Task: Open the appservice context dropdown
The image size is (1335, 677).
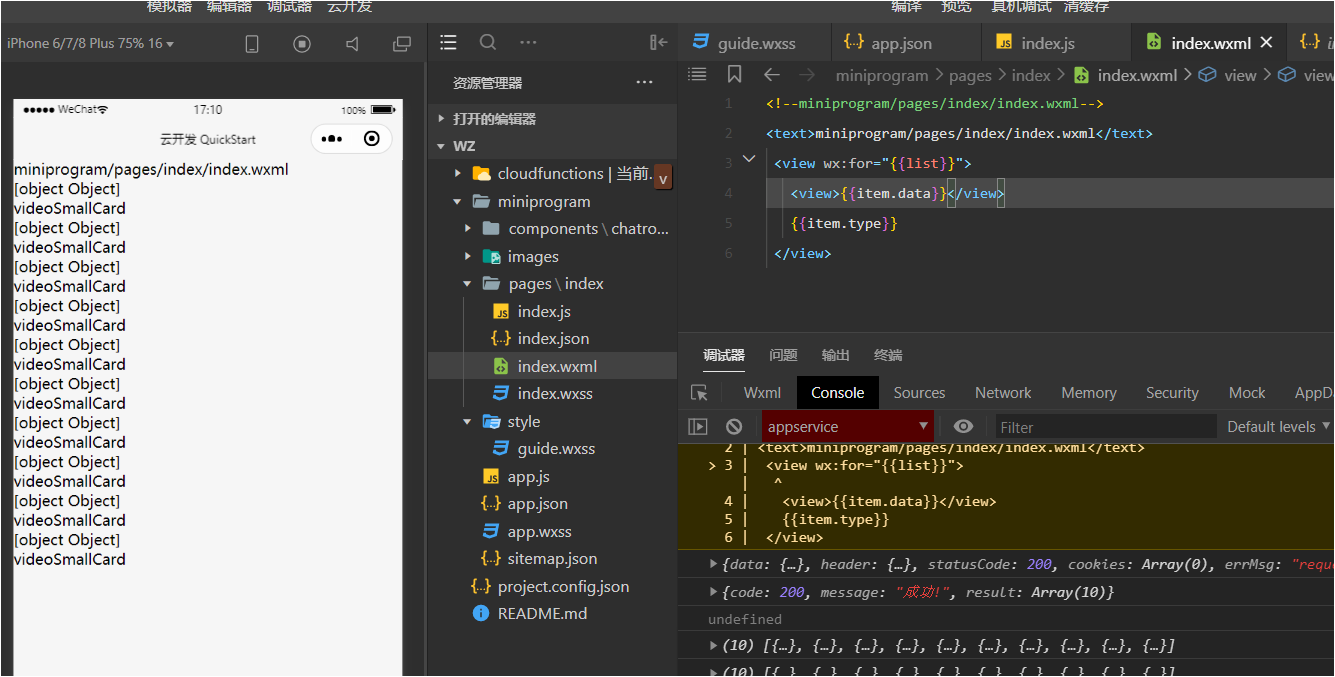Action: point(848,427)
